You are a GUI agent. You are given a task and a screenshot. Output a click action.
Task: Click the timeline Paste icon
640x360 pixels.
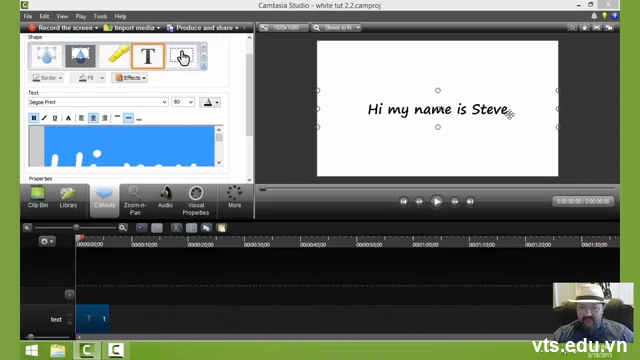(222, 228)
